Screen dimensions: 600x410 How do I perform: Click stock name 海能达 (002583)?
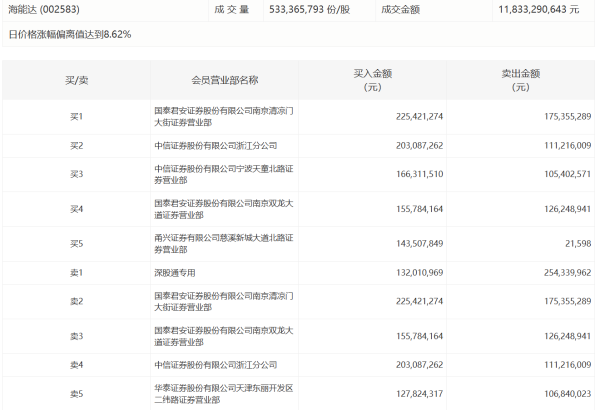[44, 10]
